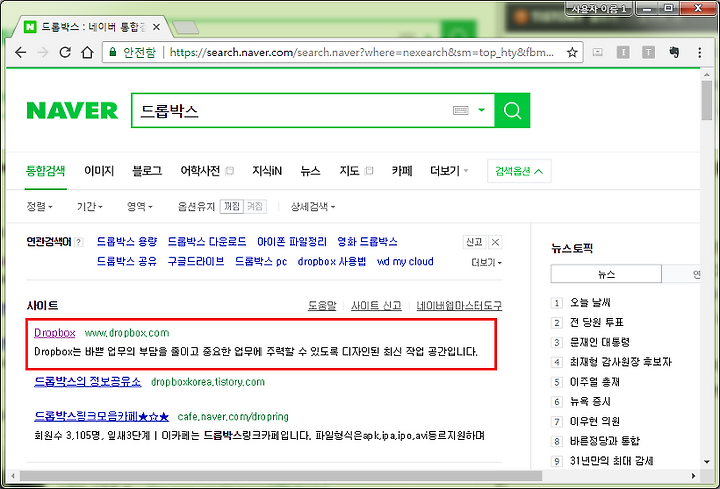Open a new browser tab
This screenshot has height=489, width=720.
click(x=185, y=28)
